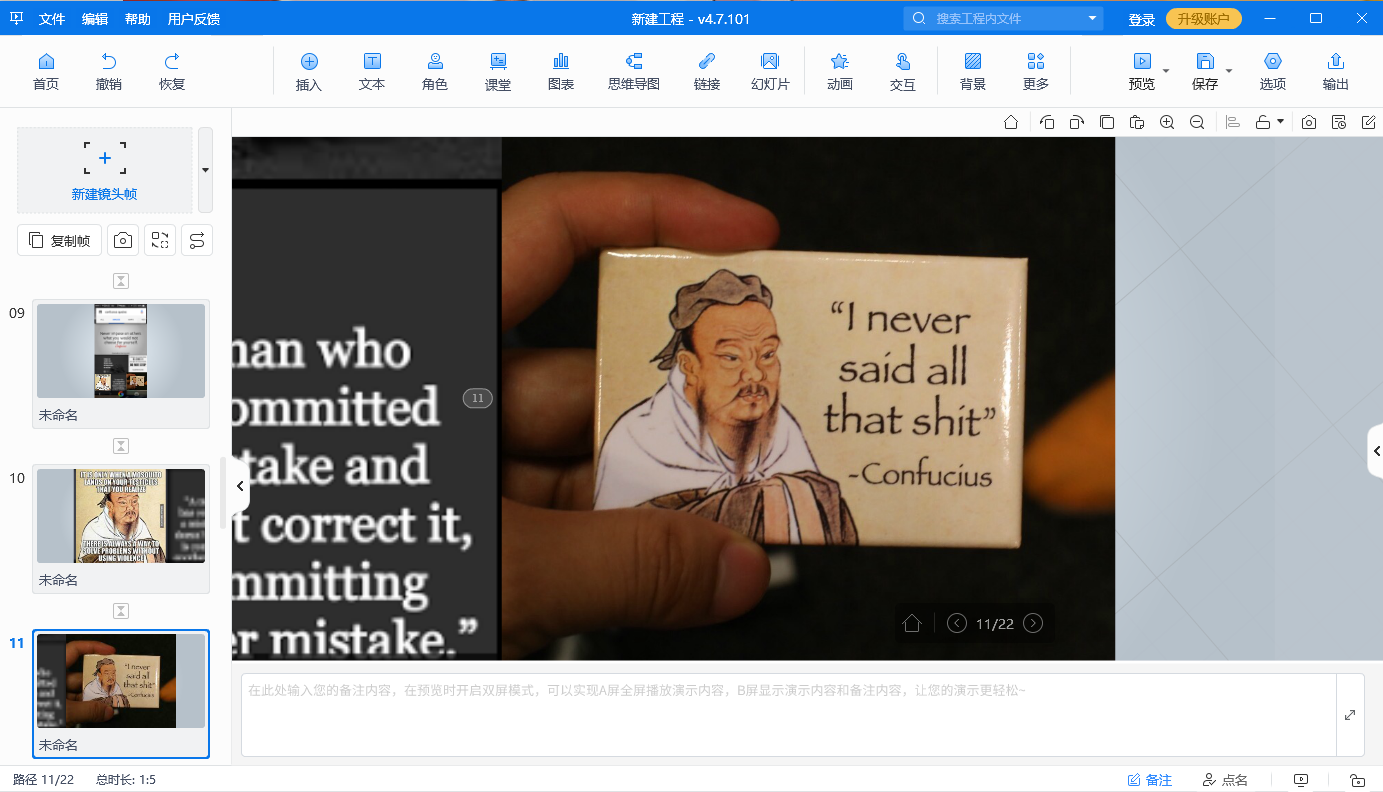Click the 升级账户 upgrade button
Viewport: 1383px width, 792px height.
point(1204,19)
